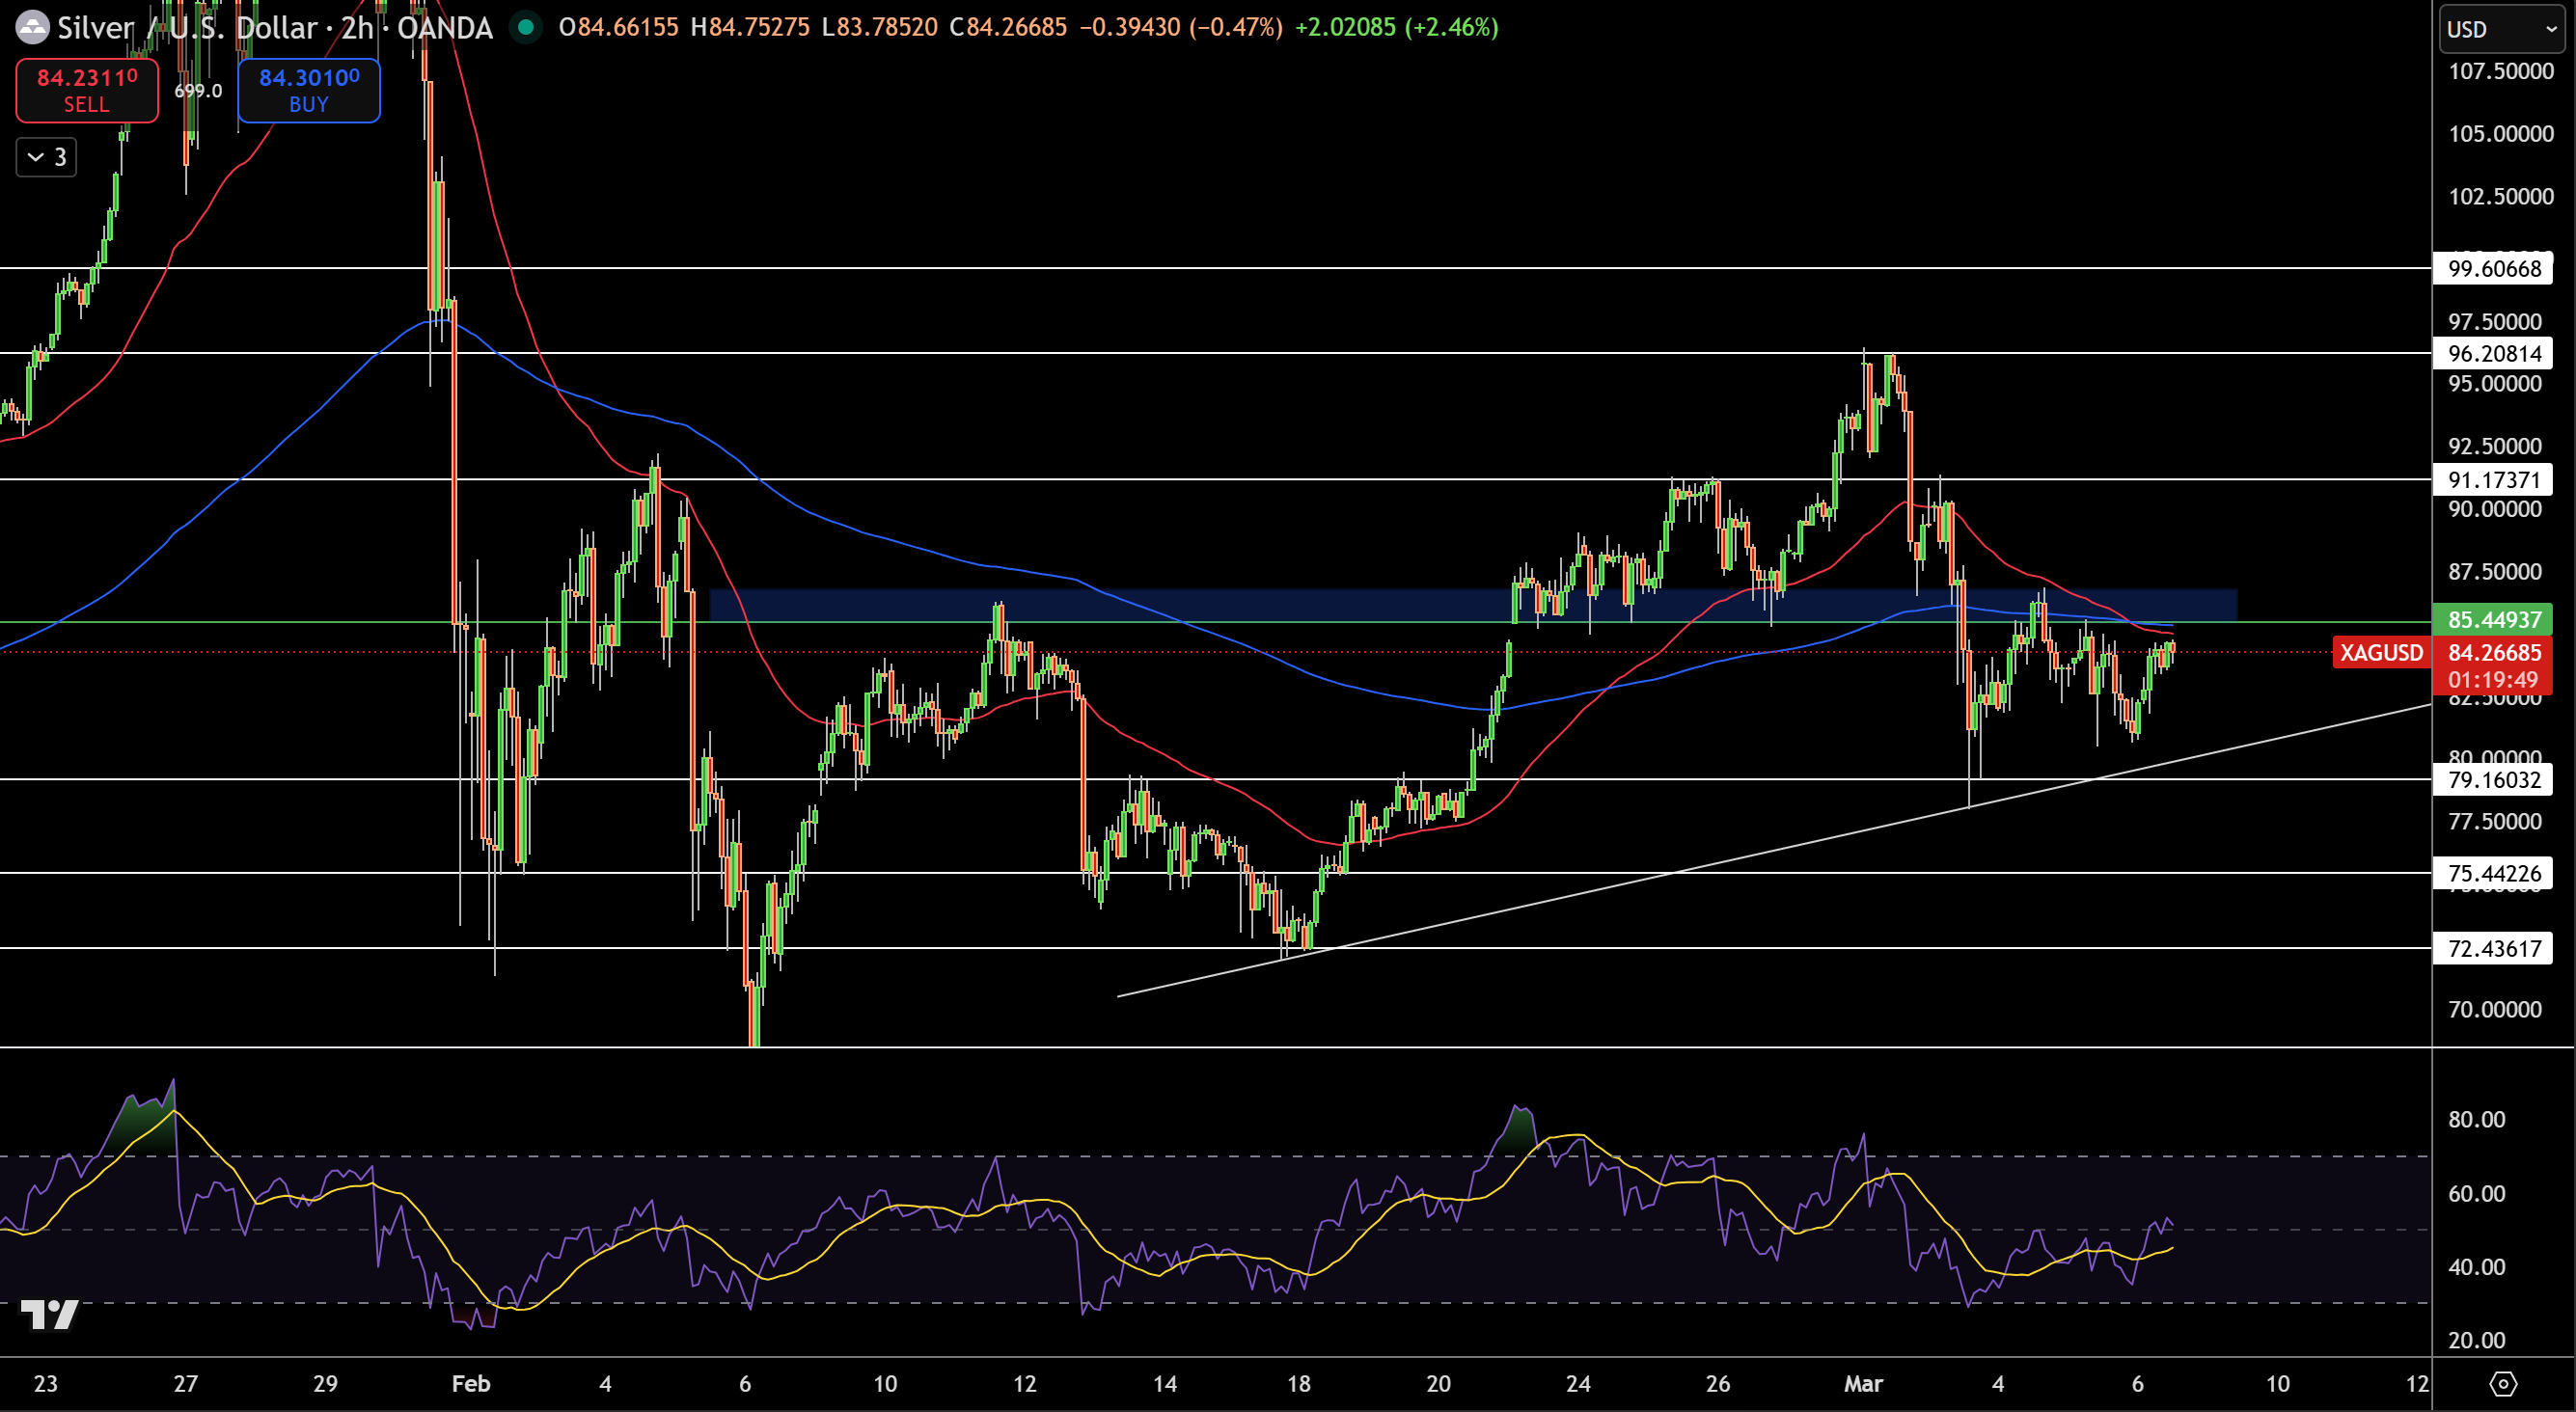Click the 80.00 RSI scale label
Image resolution: width=2576 pixels, height=1412 pixels.
point(2477,1119)
